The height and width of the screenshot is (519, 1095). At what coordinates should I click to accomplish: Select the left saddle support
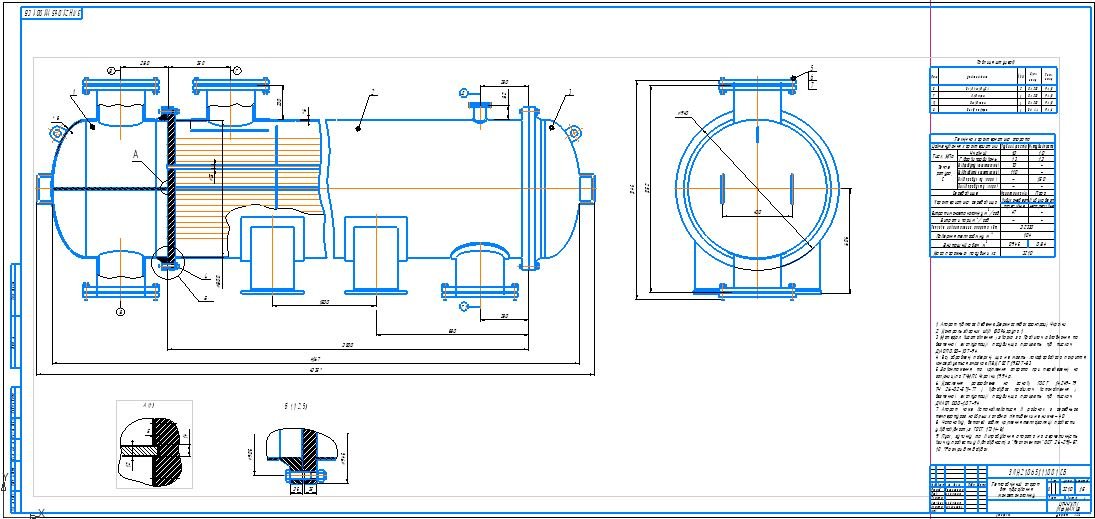pyautogui.click(x=271, y=258)
